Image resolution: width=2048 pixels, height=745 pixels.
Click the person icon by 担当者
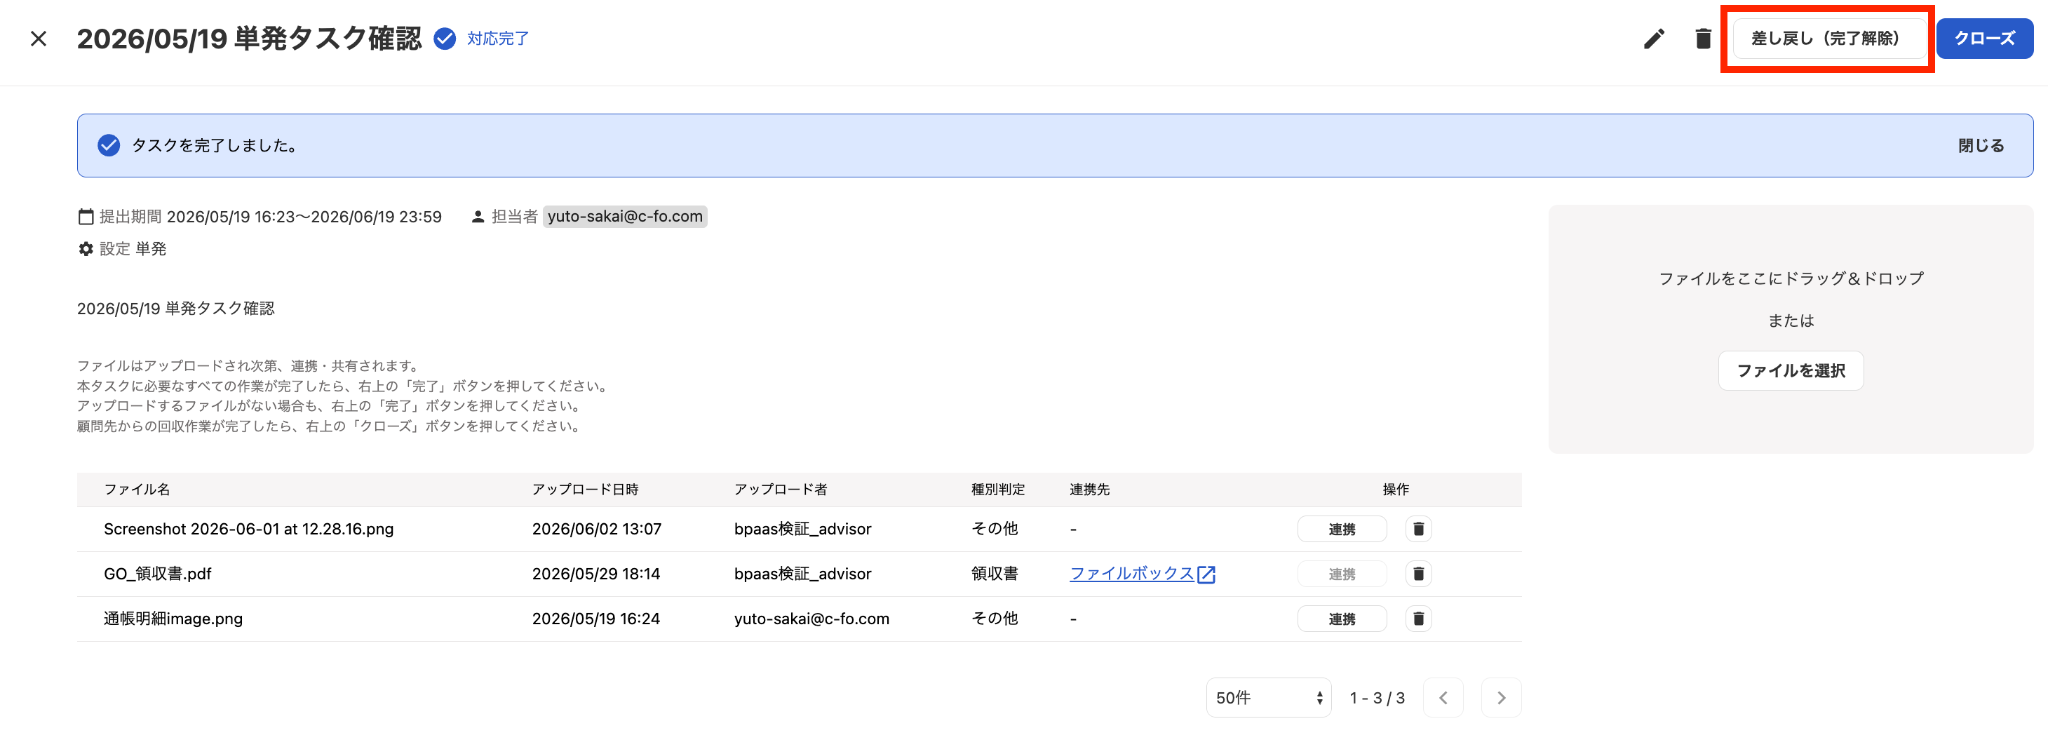tap(478, 217)
